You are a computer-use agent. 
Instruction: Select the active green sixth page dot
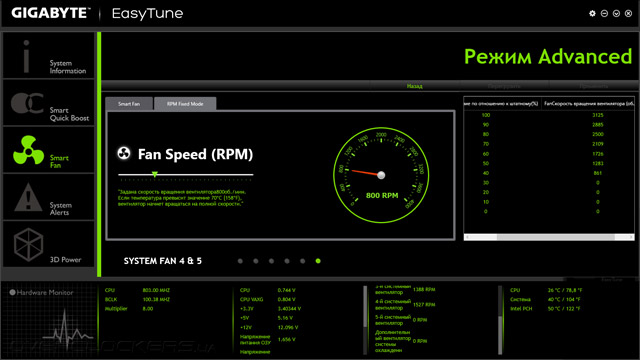click(318, 261)
